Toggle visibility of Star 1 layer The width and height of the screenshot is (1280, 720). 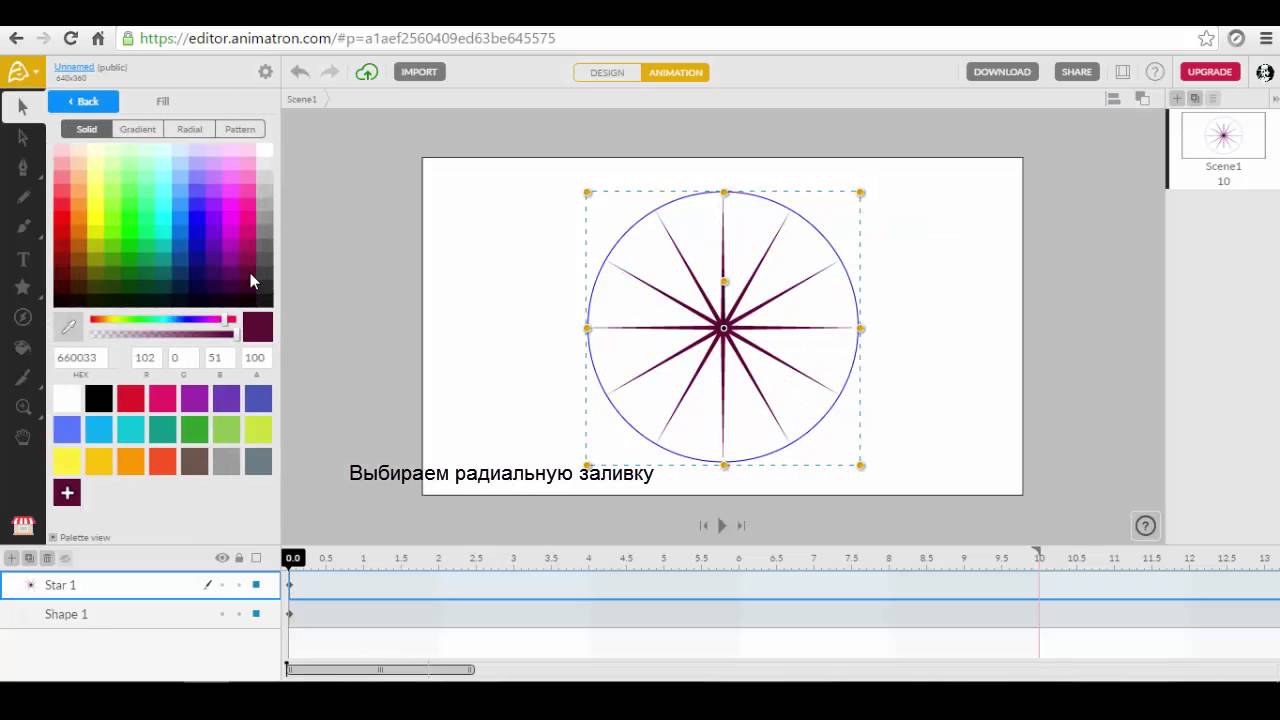point(222,585)
